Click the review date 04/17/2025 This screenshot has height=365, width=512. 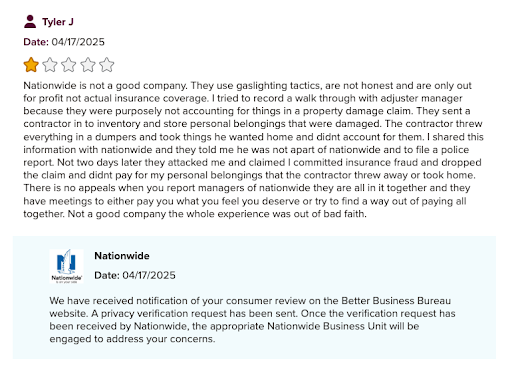(x=78, y=42)
